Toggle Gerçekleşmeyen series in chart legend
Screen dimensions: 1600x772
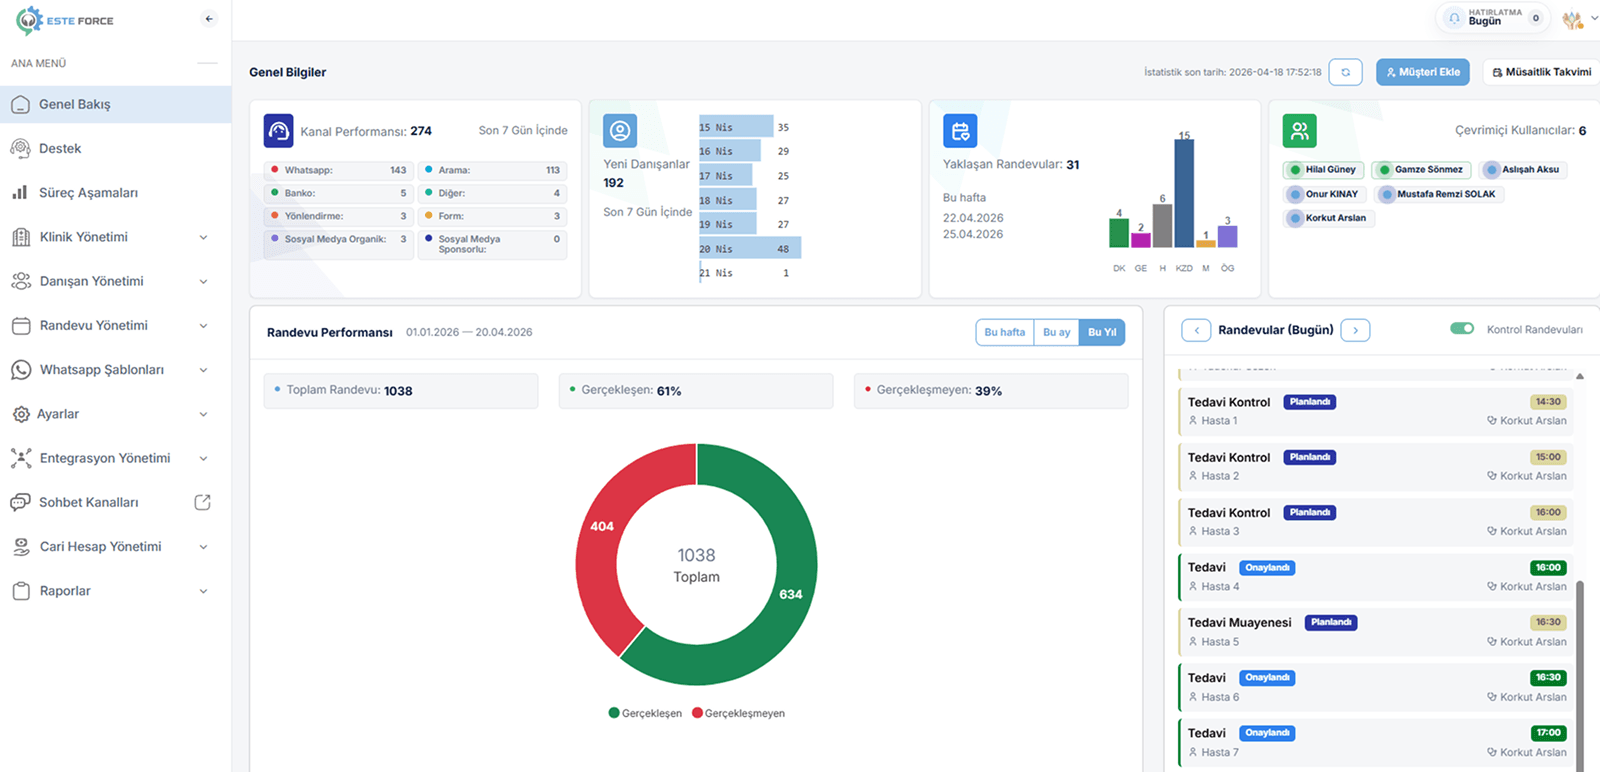(x=738, y=713)
